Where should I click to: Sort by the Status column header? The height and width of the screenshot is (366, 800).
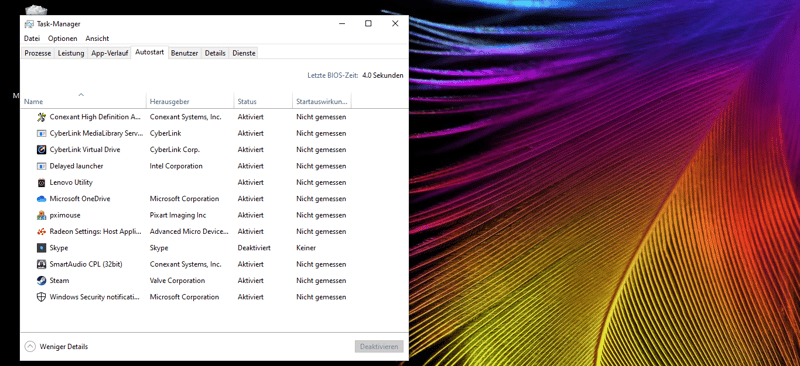[263, 102]
